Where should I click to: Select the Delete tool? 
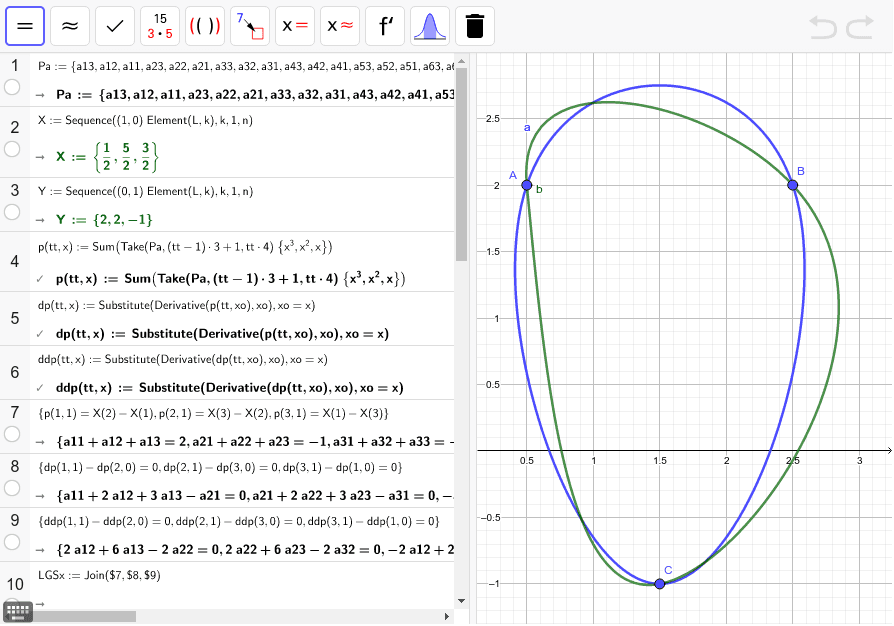pyautogui.click(x=474, y=26)
